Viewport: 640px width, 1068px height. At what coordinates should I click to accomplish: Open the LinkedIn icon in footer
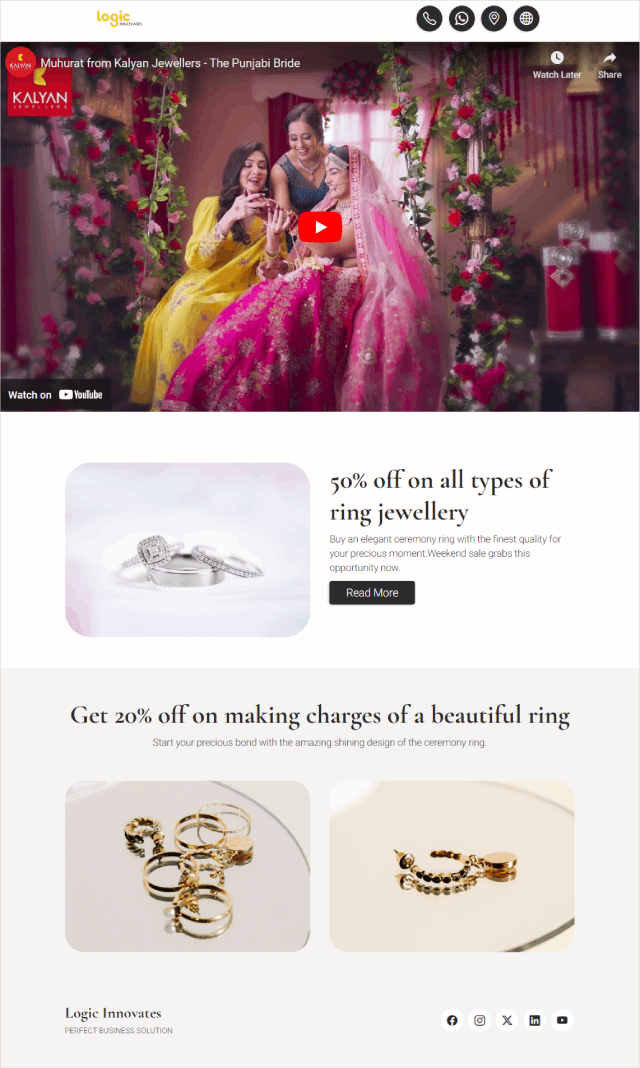pyautogui.click(x=534, y=1020)
